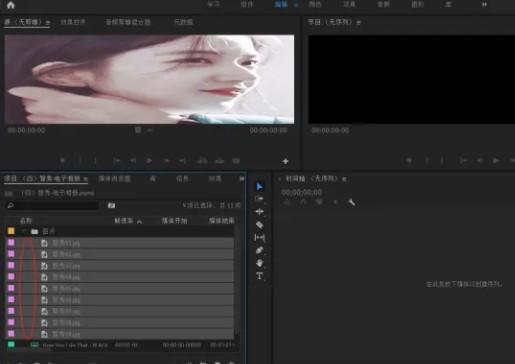Open 编辑 workspace options menu
Screen dimensions: 515x364
(x=295, y=4)
